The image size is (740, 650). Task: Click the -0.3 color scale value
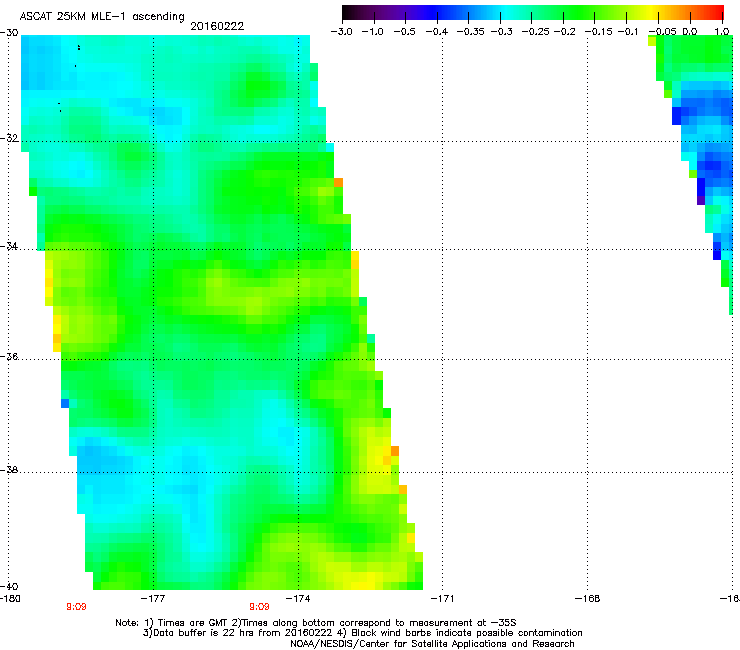pyautogui.click(x=502, y=32)
